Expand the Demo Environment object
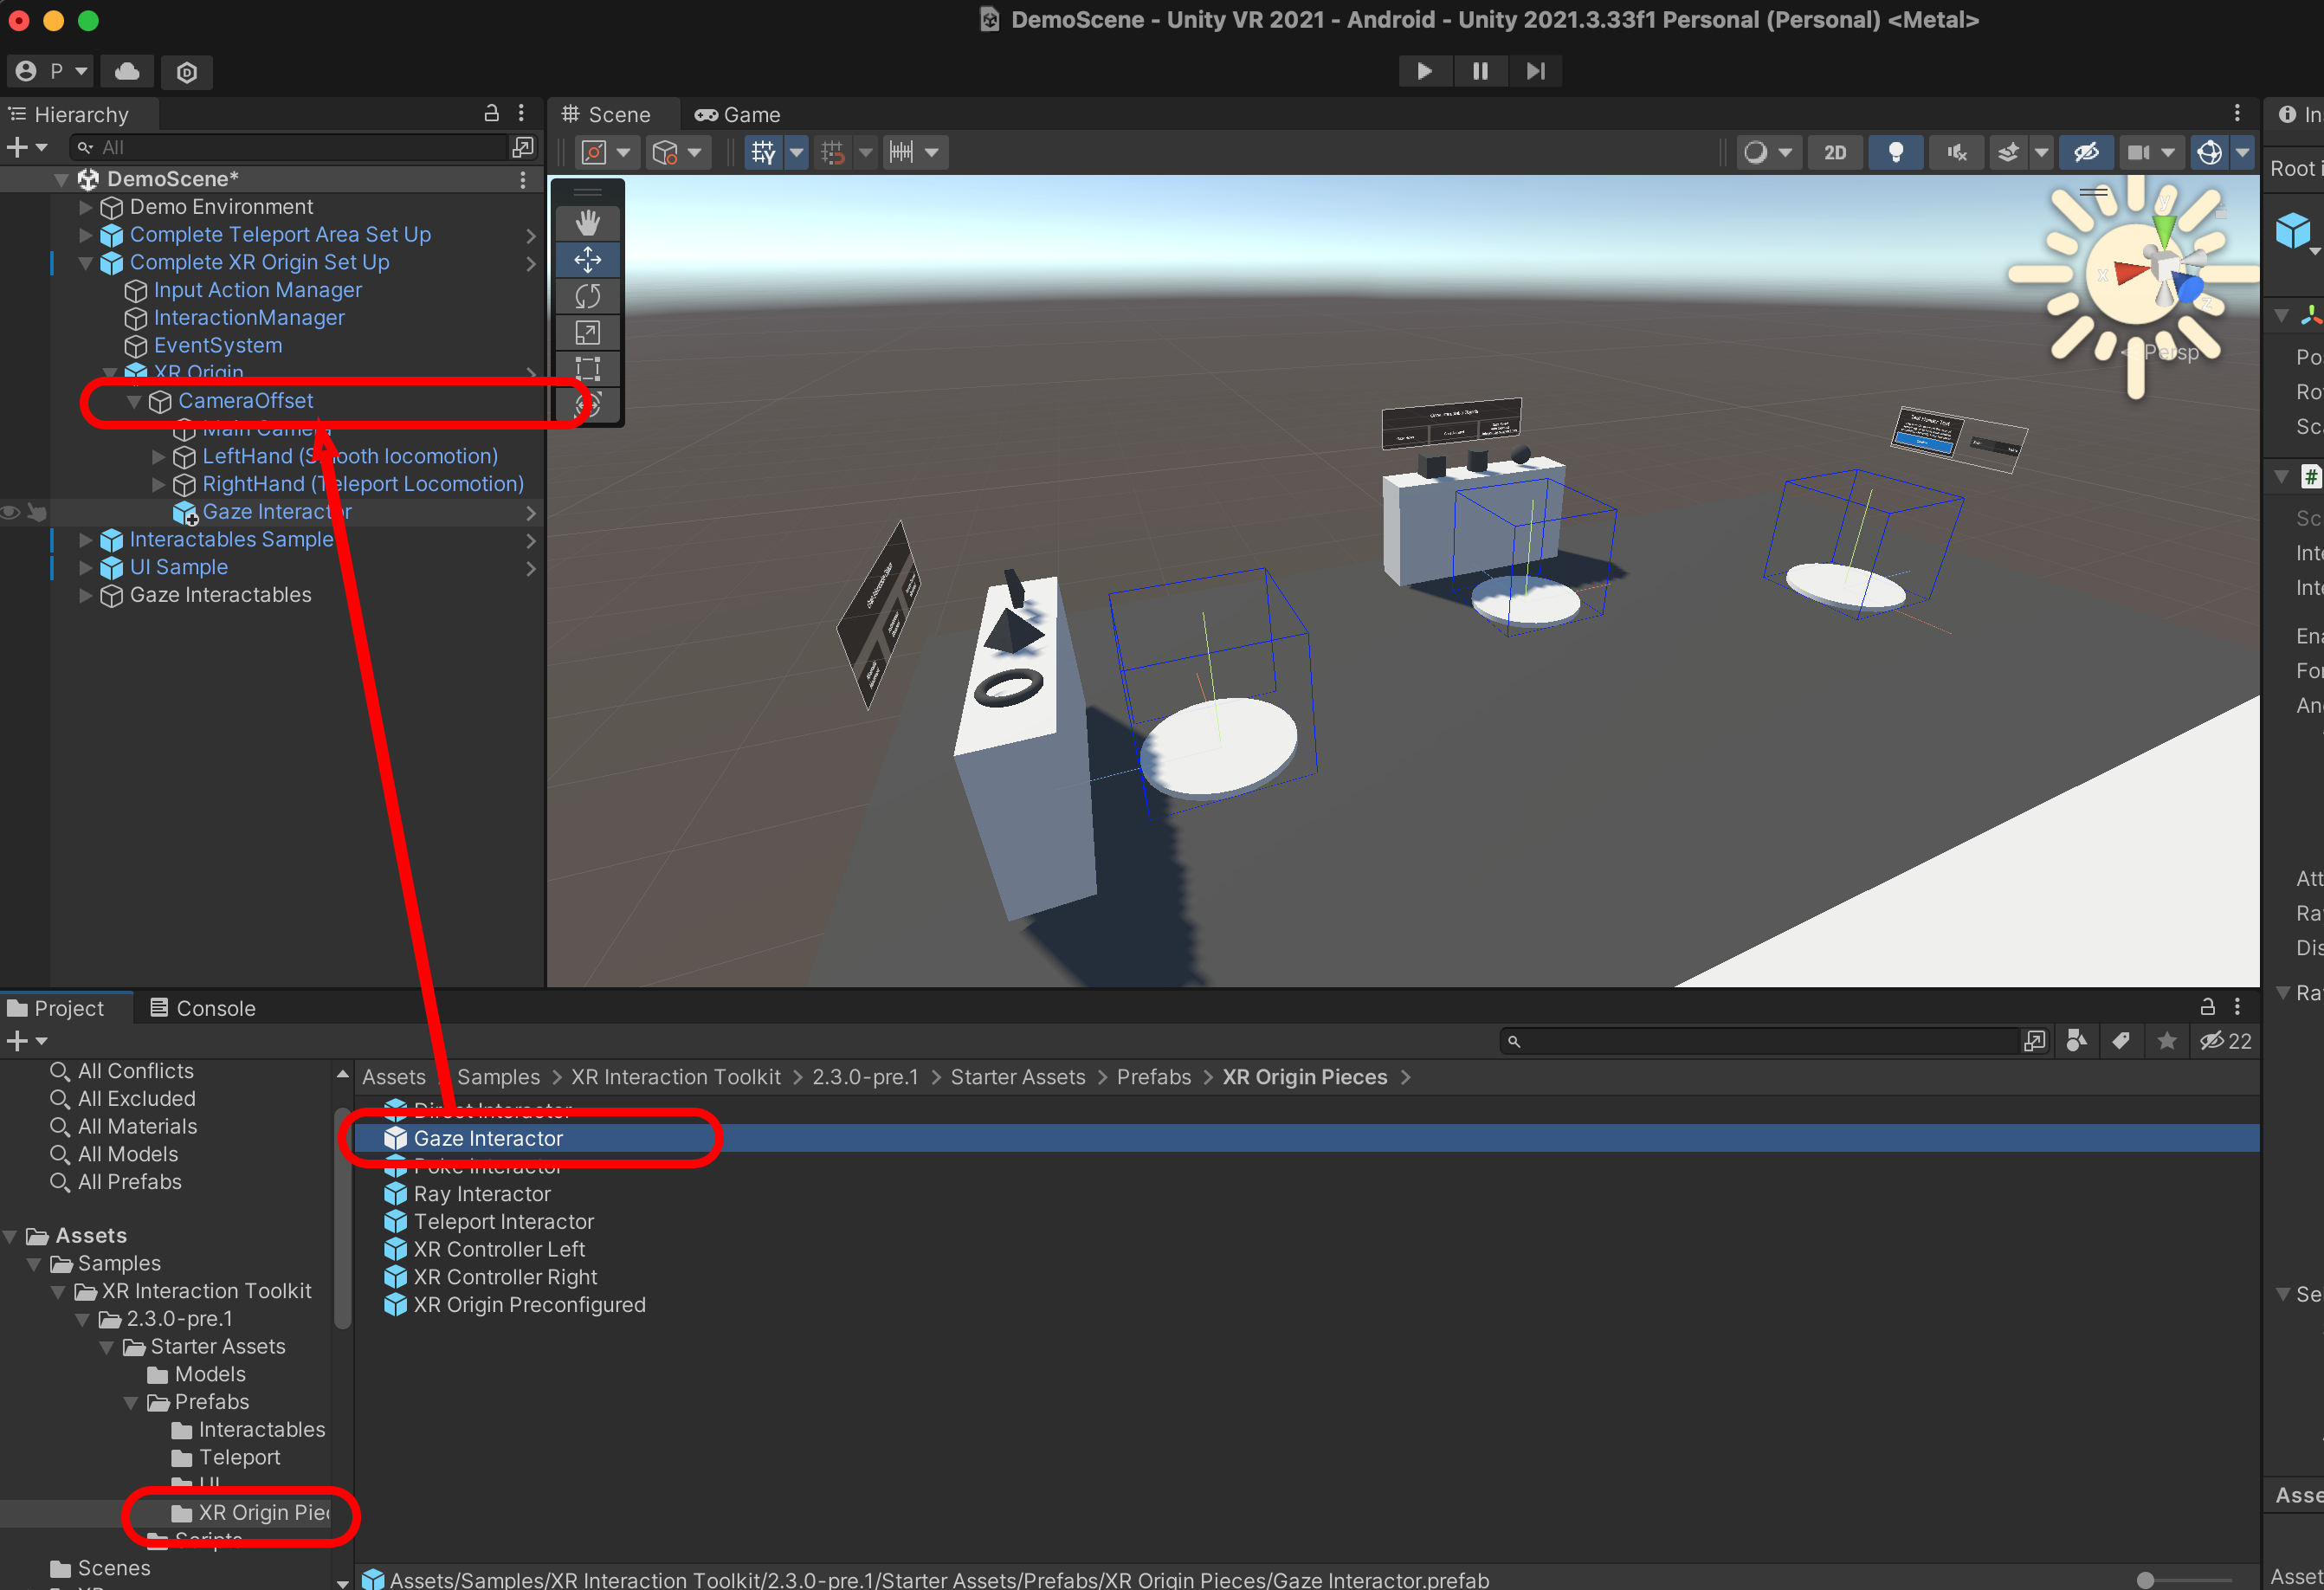The image size is (2324, 1590). click(x=86, y=207)
